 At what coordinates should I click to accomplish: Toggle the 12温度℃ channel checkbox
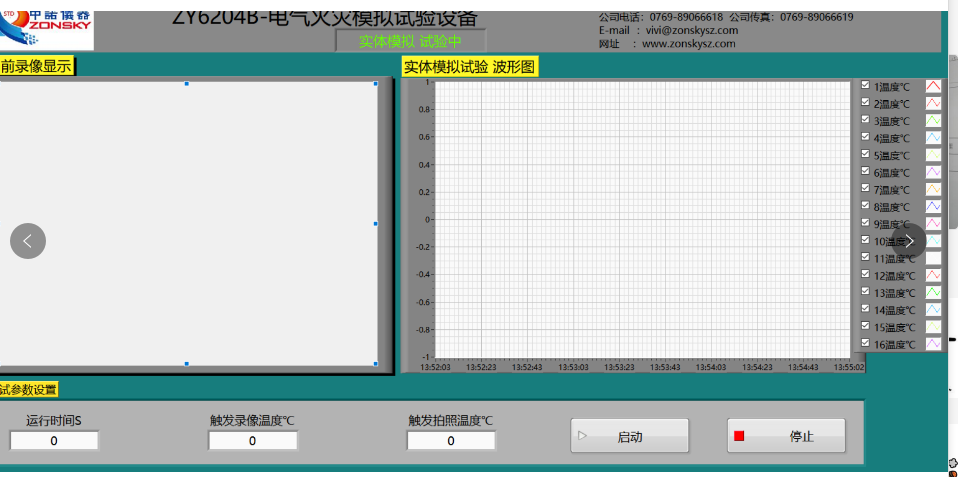[x=866, y=275]
